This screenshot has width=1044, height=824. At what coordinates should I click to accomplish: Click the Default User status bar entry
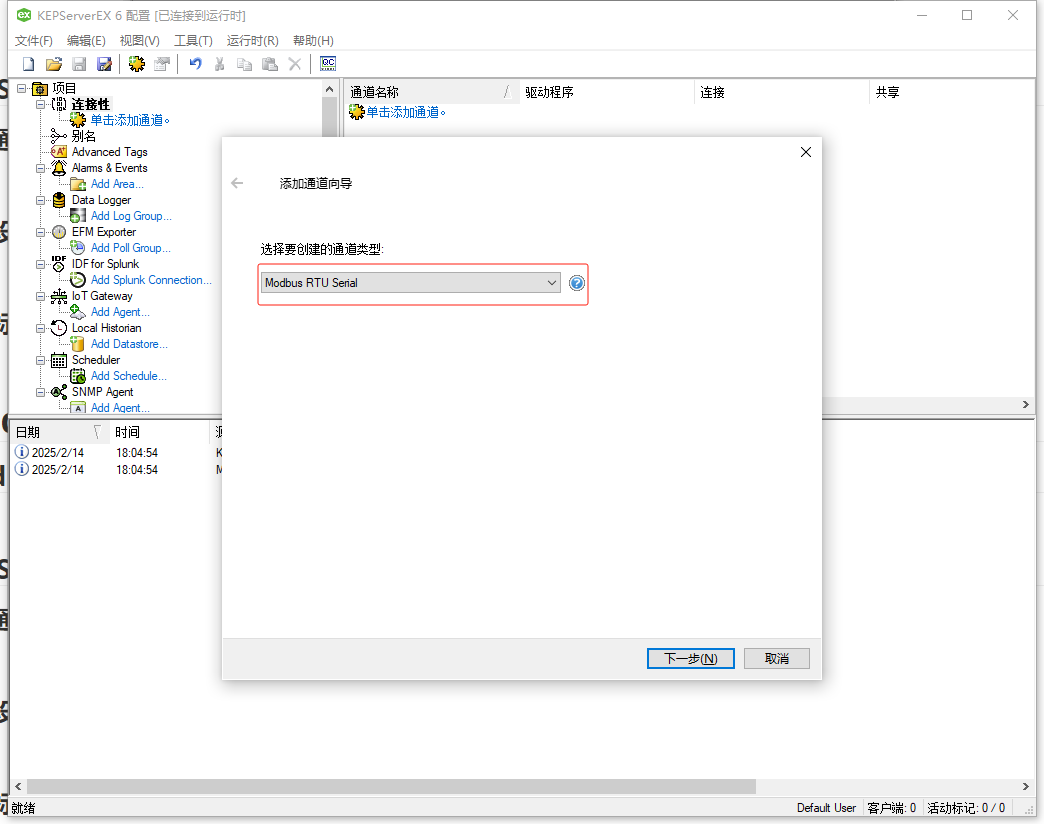pos(826,807)
